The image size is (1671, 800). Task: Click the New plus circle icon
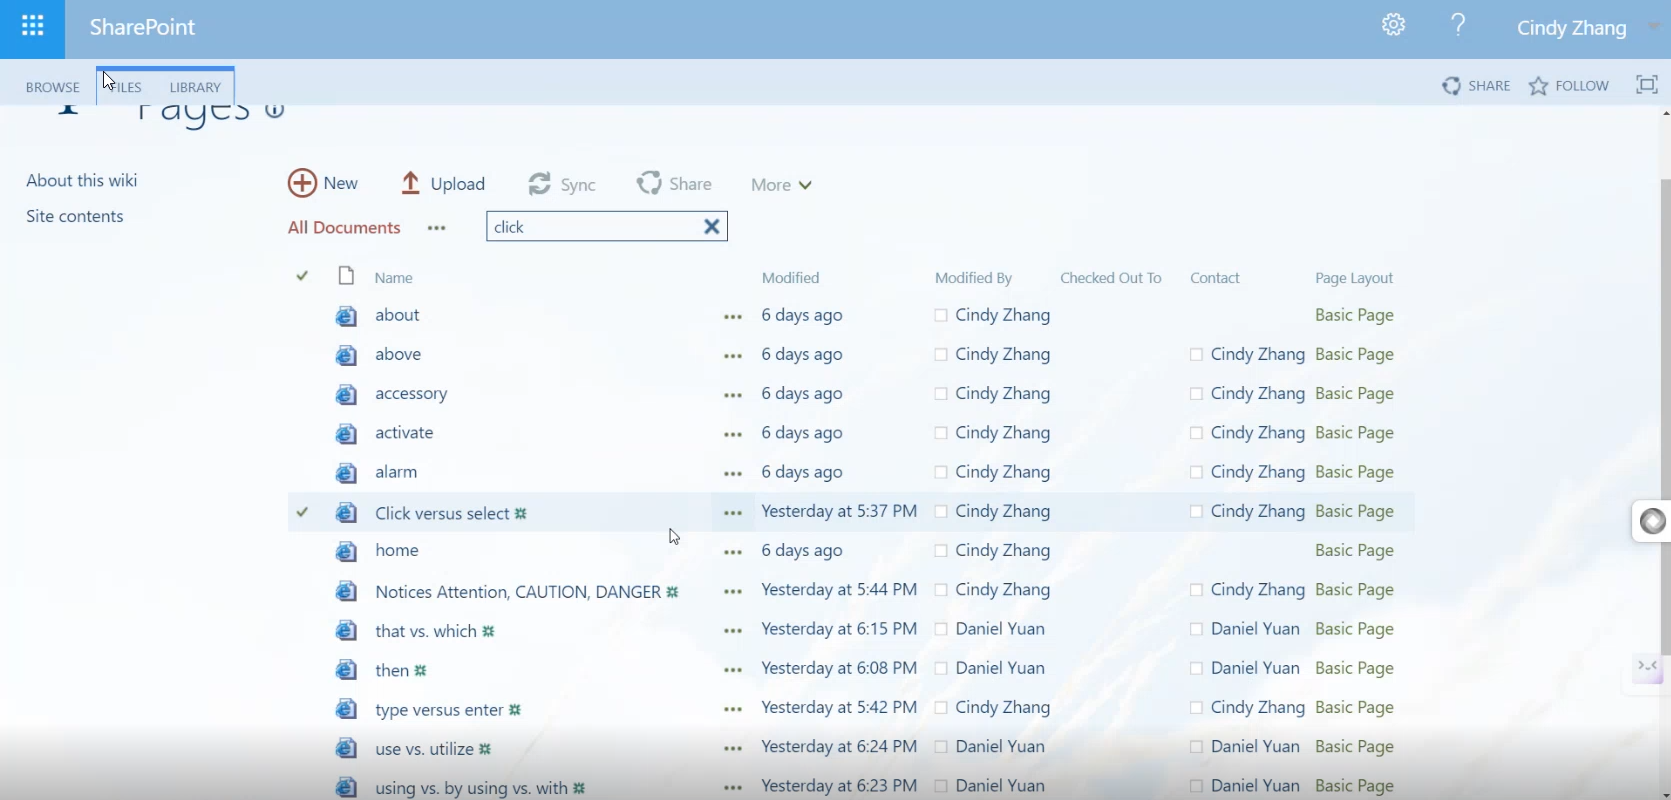[302, 183]
